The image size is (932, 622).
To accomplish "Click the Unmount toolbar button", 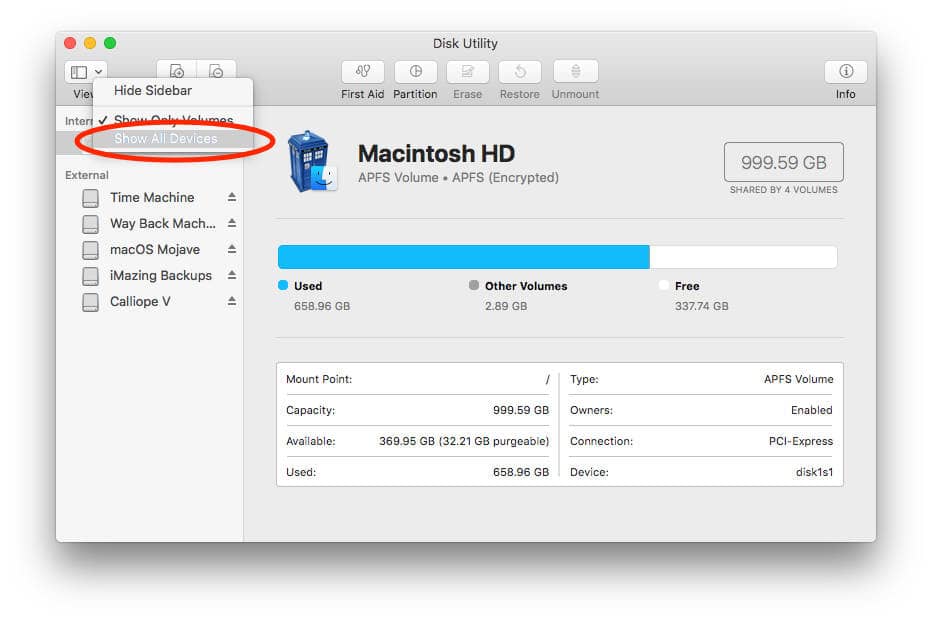I will pos(575,72).
